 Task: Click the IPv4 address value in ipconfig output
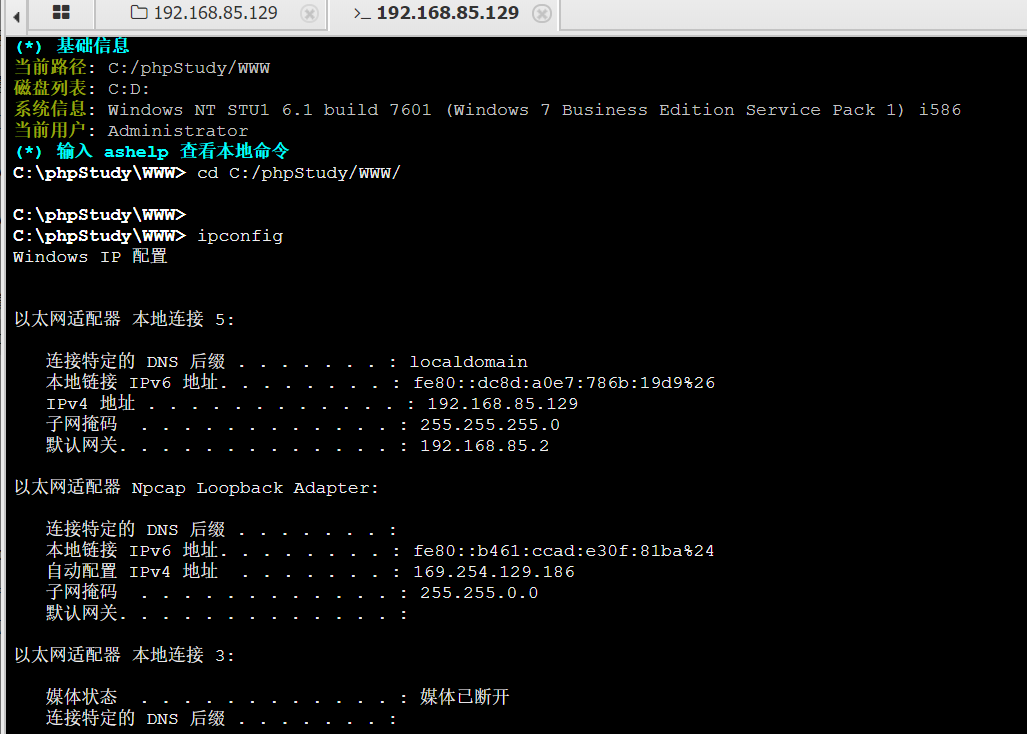click(502, 403)
